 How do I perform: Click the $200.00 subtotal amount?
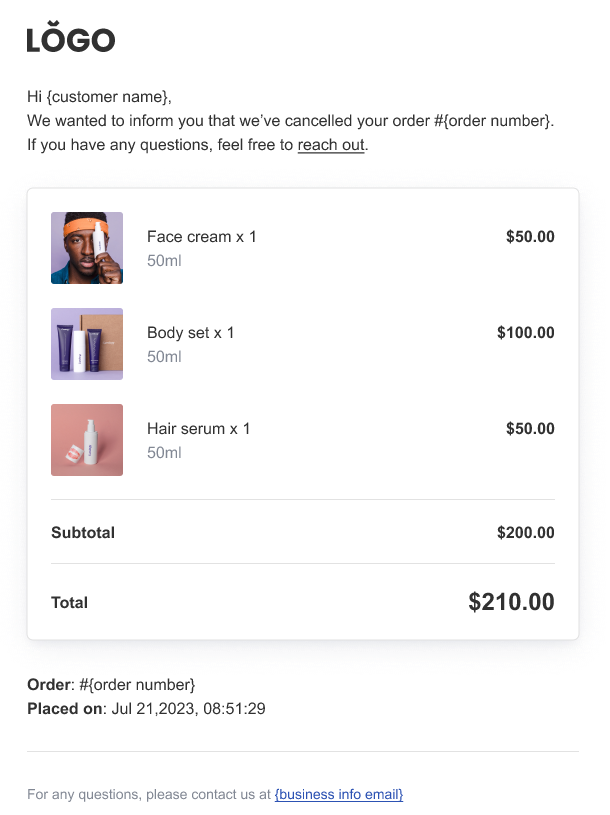pyautogui.click(x=525, y=533)
